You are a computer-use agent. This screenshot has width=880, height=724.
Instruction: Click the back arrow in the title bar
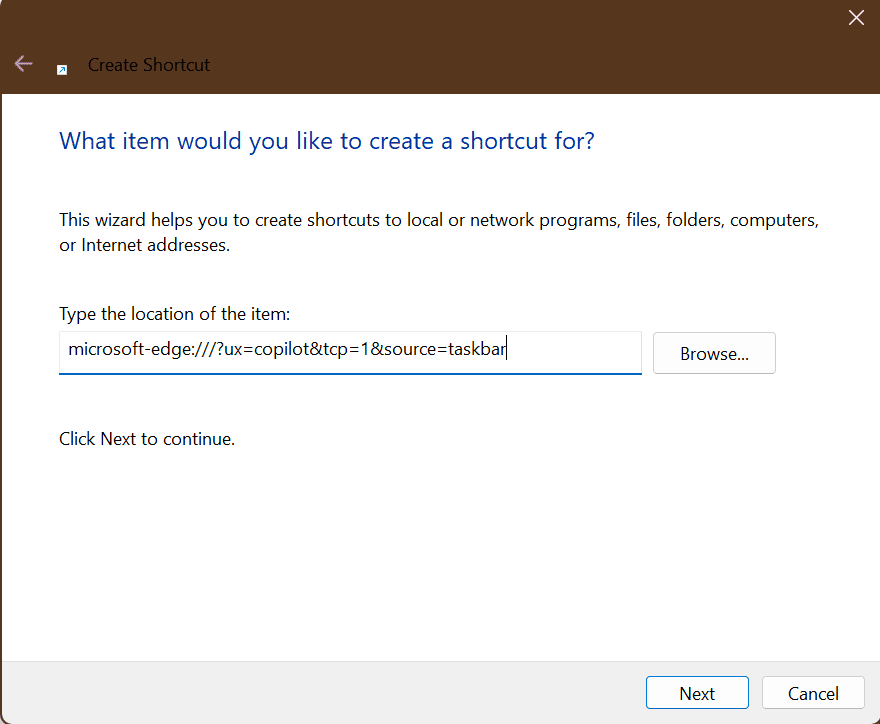click(x=24, y=64)
